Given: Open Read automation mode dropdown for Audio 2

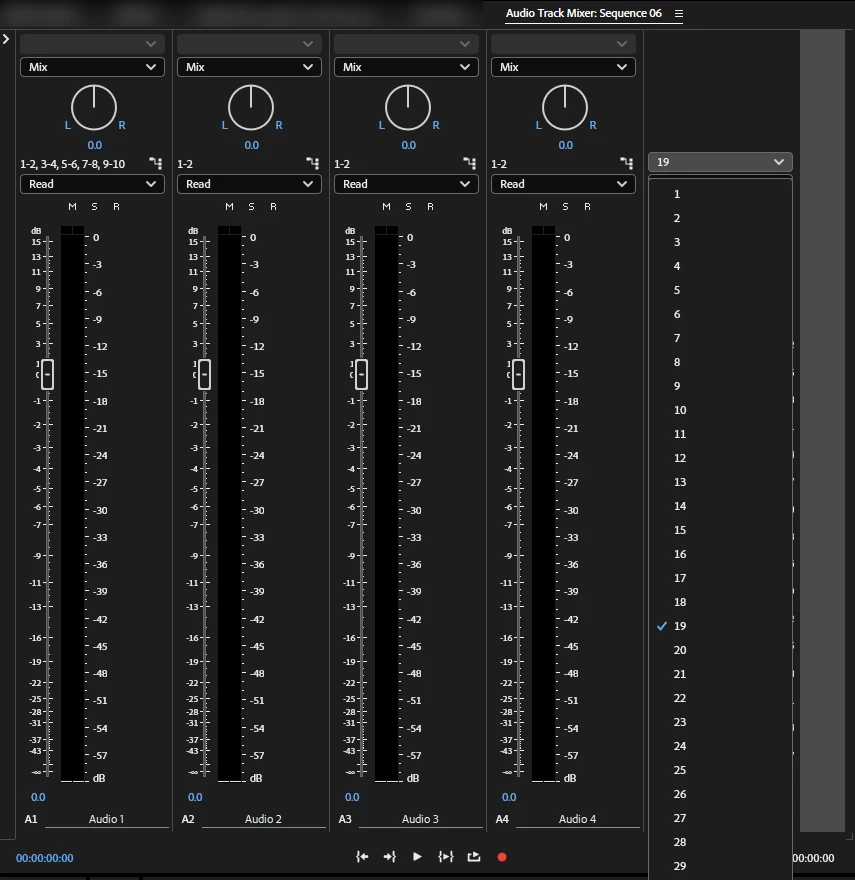Looking at the screenshot, I should [249, 184].
